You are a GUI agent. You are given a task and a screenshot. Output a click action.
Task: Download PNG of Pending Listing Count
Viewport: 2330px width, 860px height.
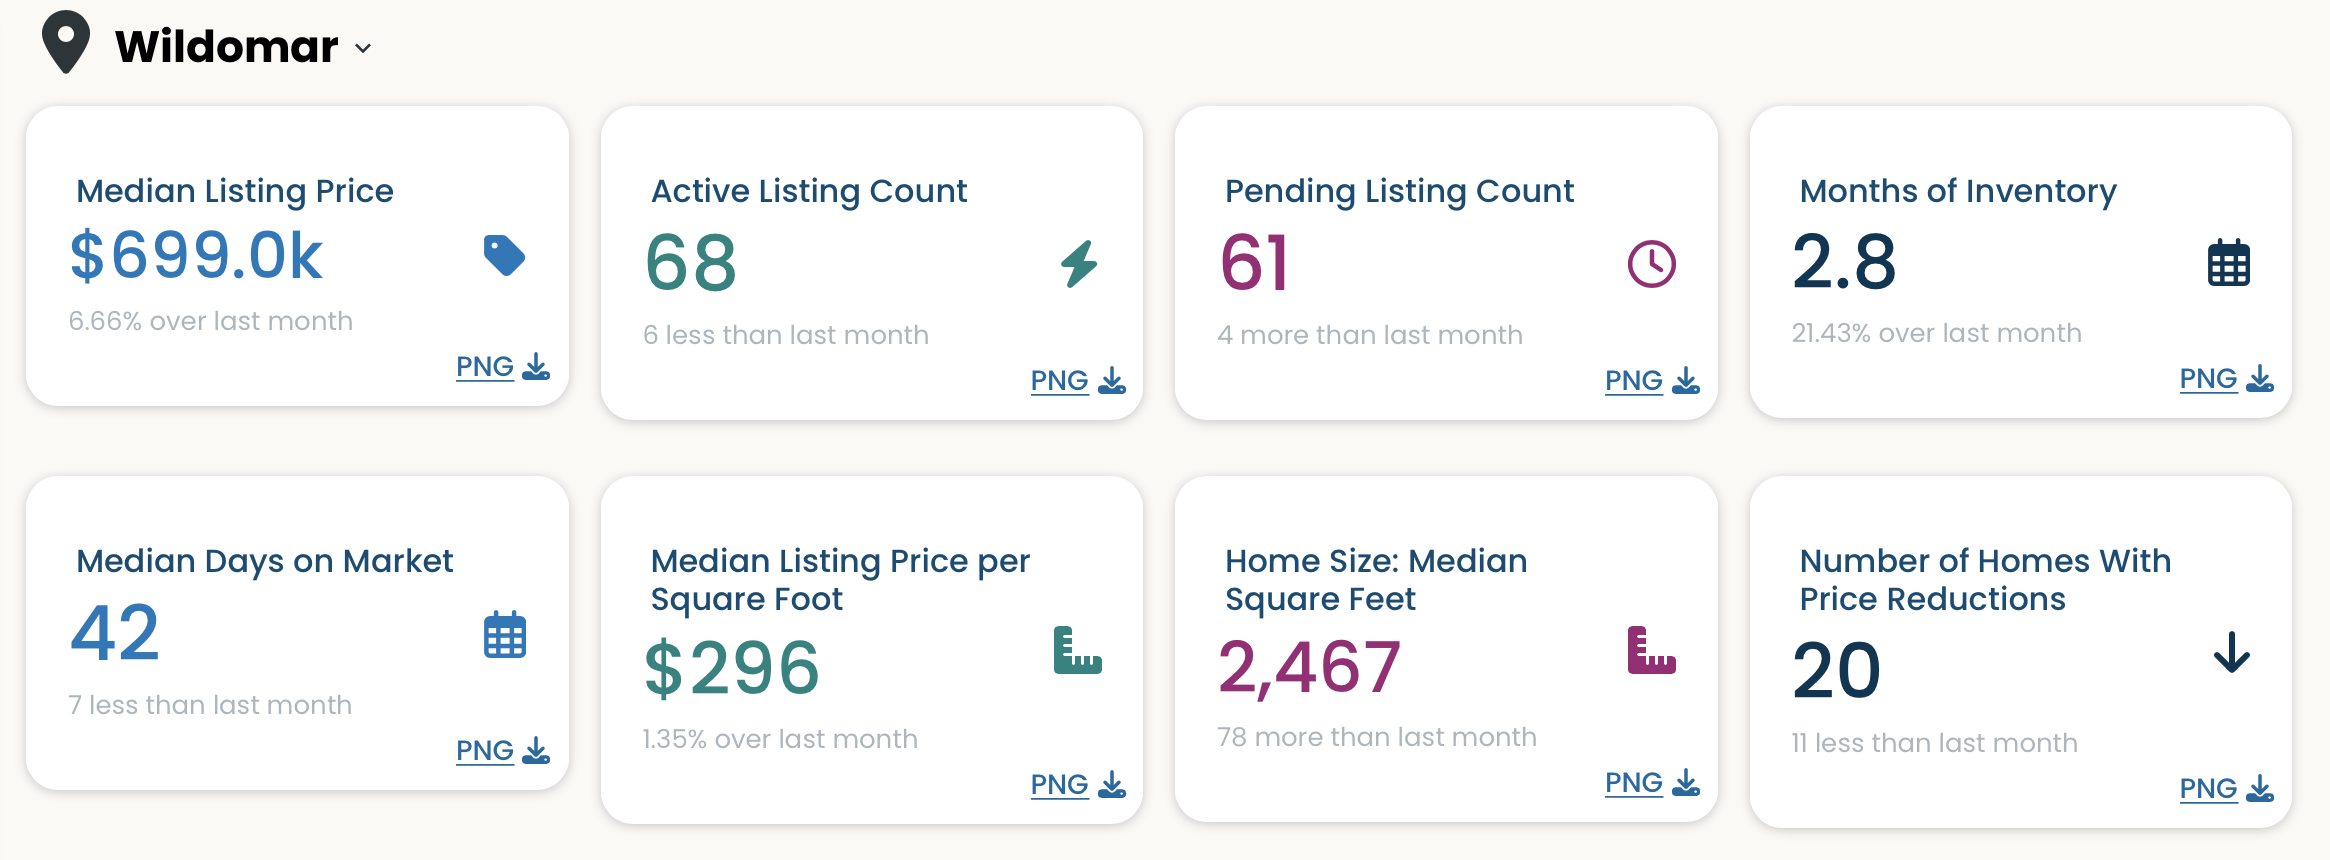[x=1652, y=381]
